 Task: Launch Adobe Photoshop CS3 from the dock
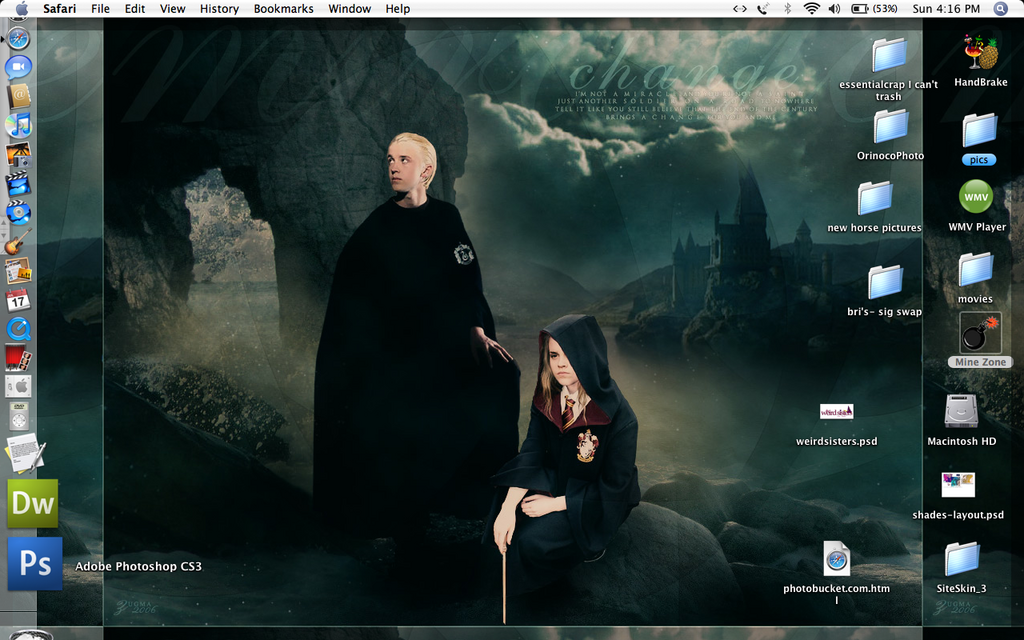[35, 564]
